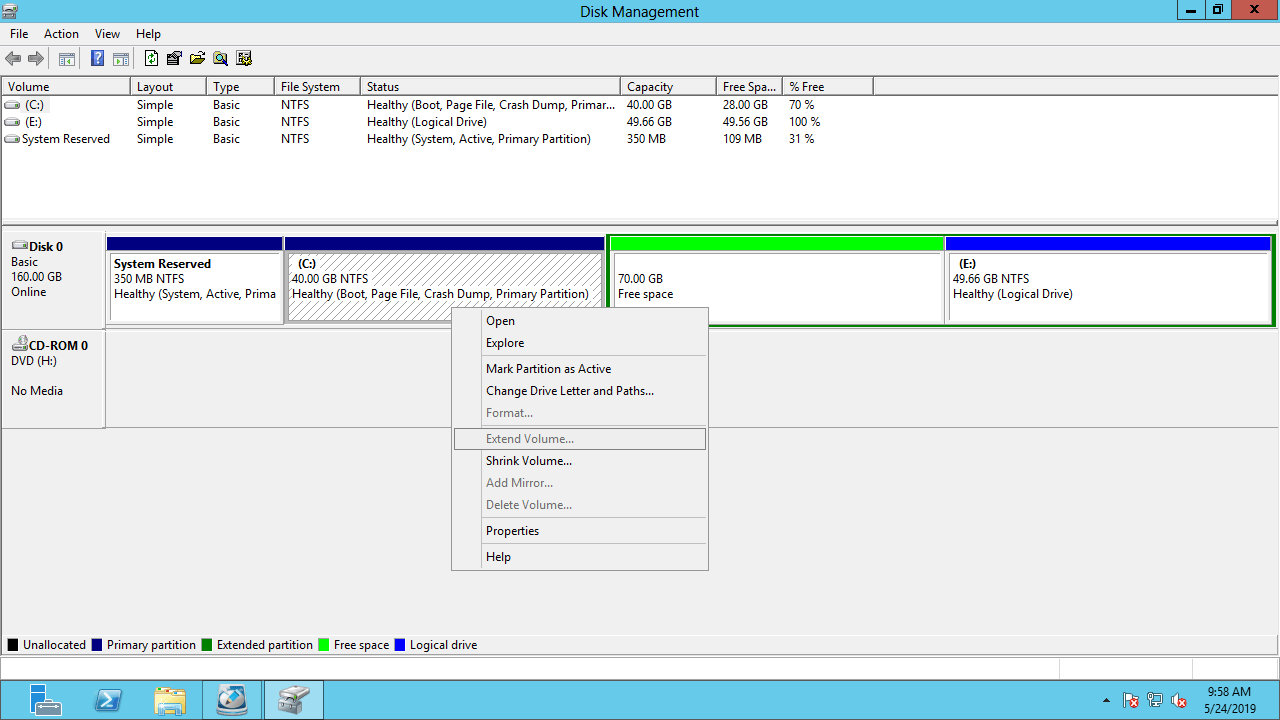Click the green Free space legend swatch
1280x720 pixels.
[x=324, y=645]
